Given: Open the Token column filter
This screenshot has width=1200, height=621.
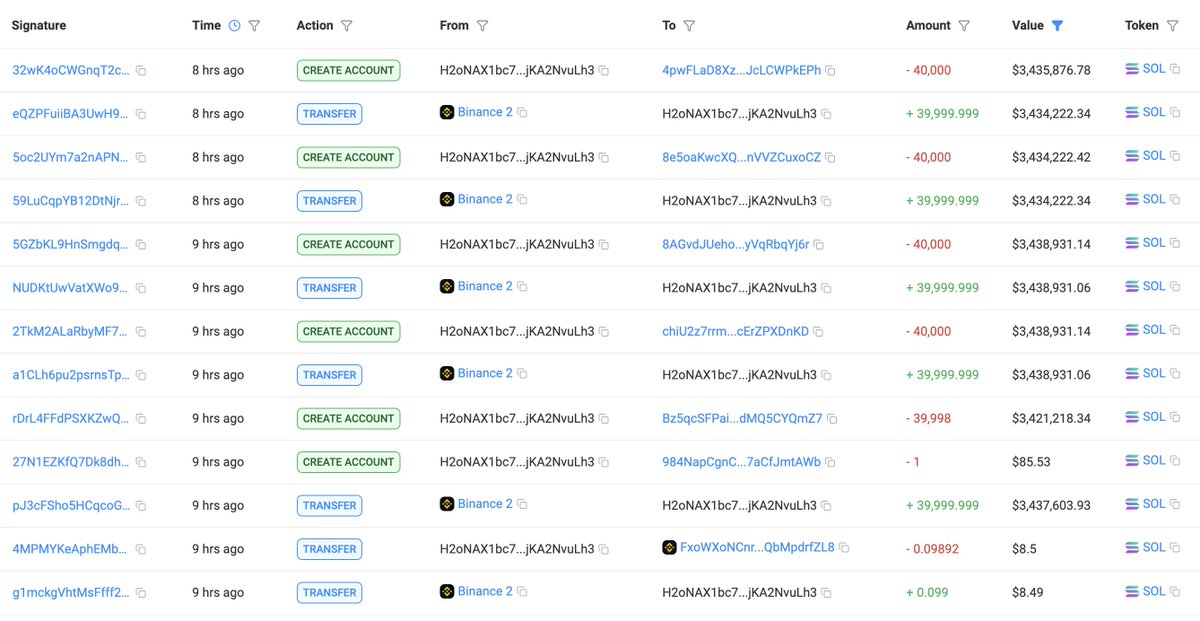Looking at the screenshot, I should [1173, 26].
